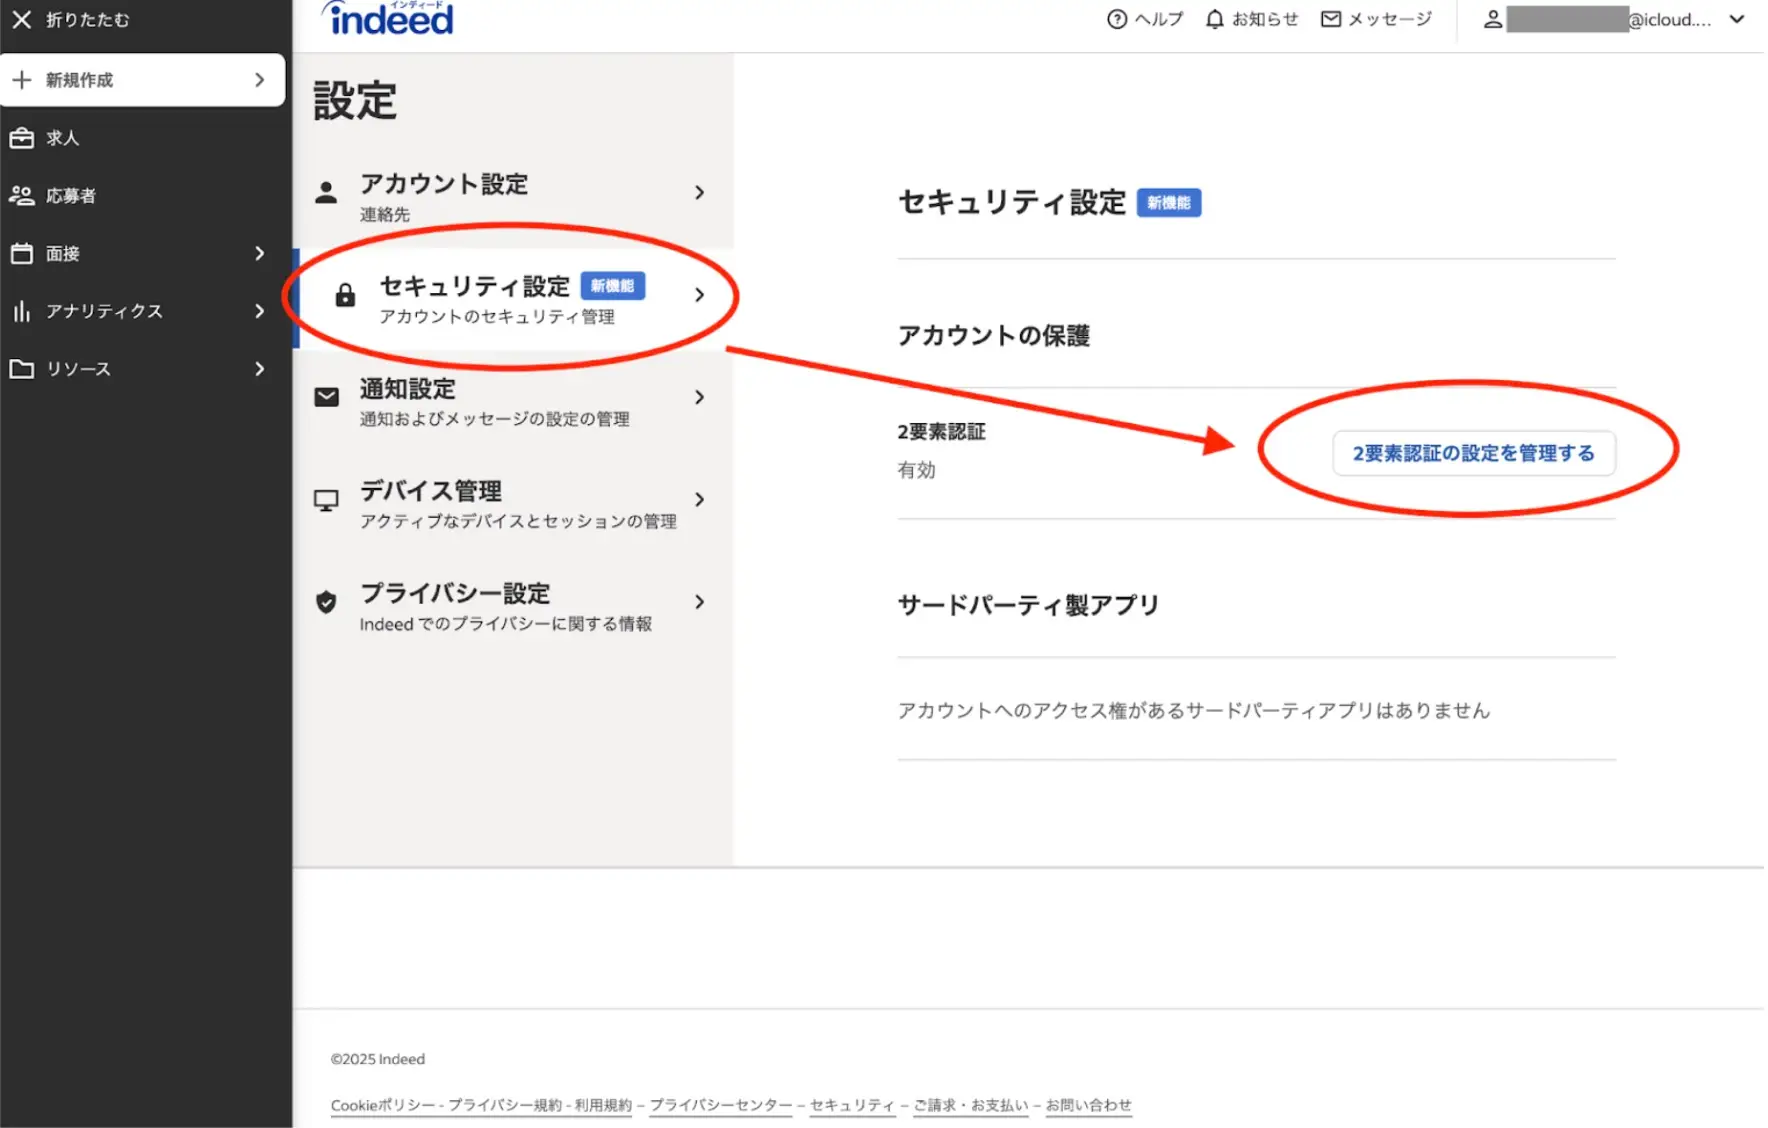Screen dimensions: 1768x1128
Task: Click the person icon beside アカウント設定
Action: tap(326, 192)
